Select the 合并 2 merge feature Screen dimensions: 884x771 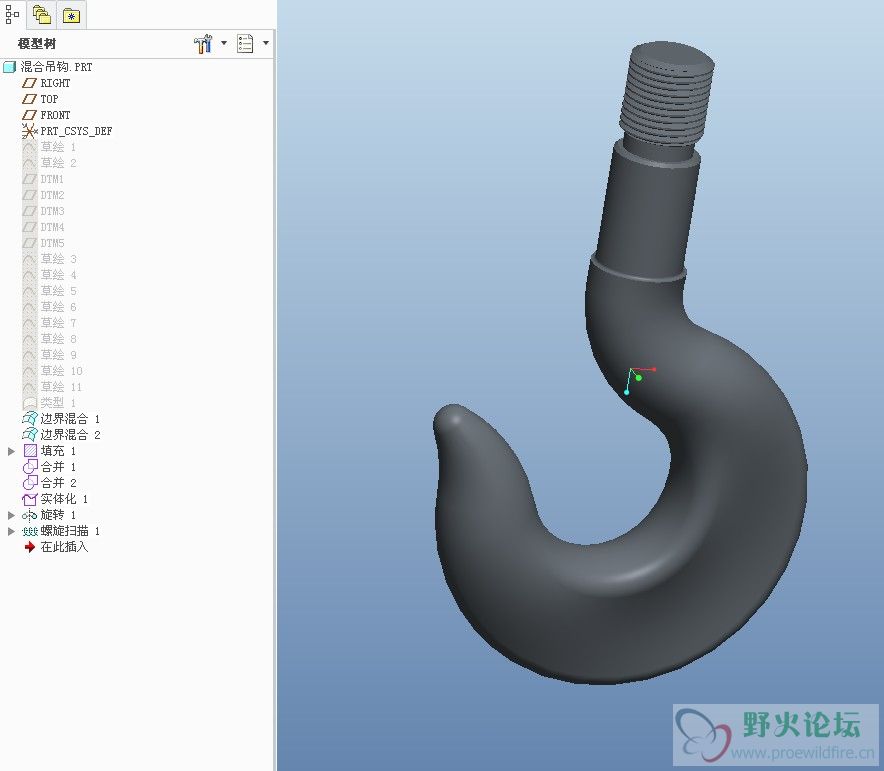tap(58, 482)
